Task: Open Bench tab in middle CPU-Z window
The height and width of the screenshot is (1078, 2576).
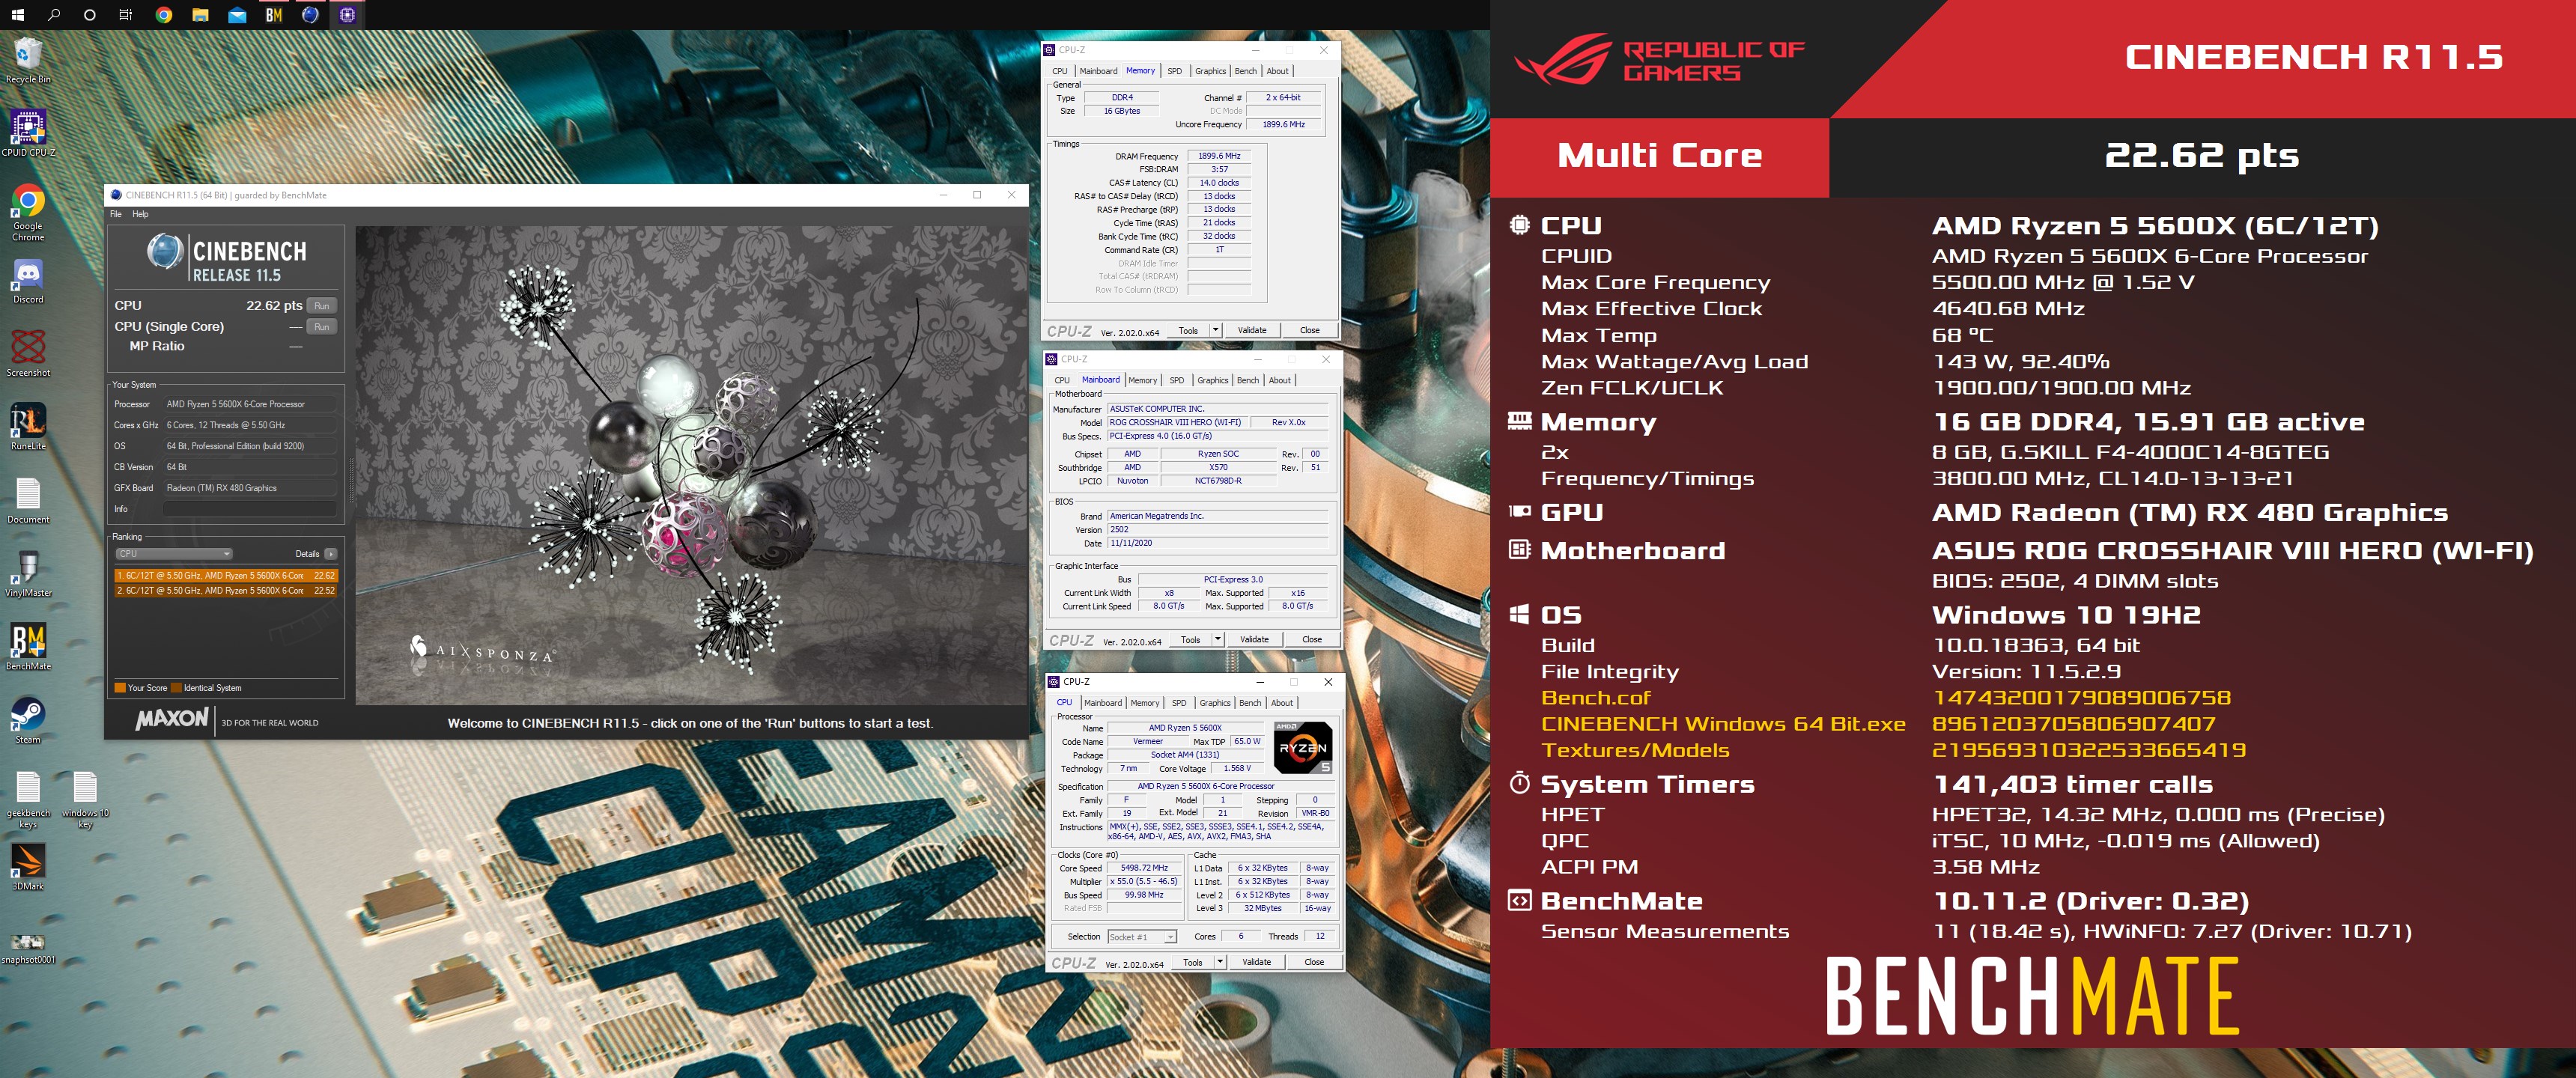Action: click(1248, 380)
